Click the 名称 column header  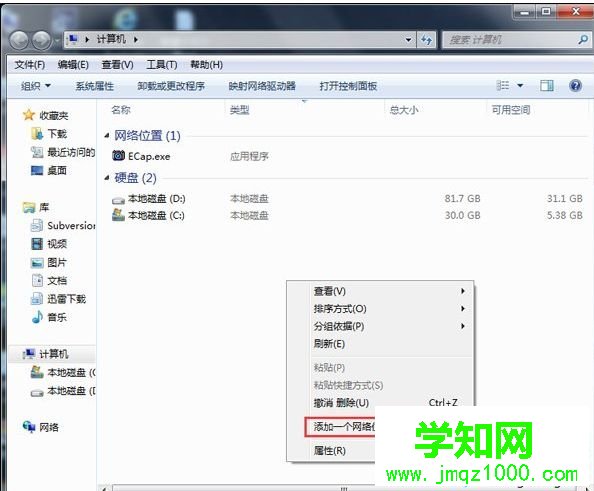(121, 110)
